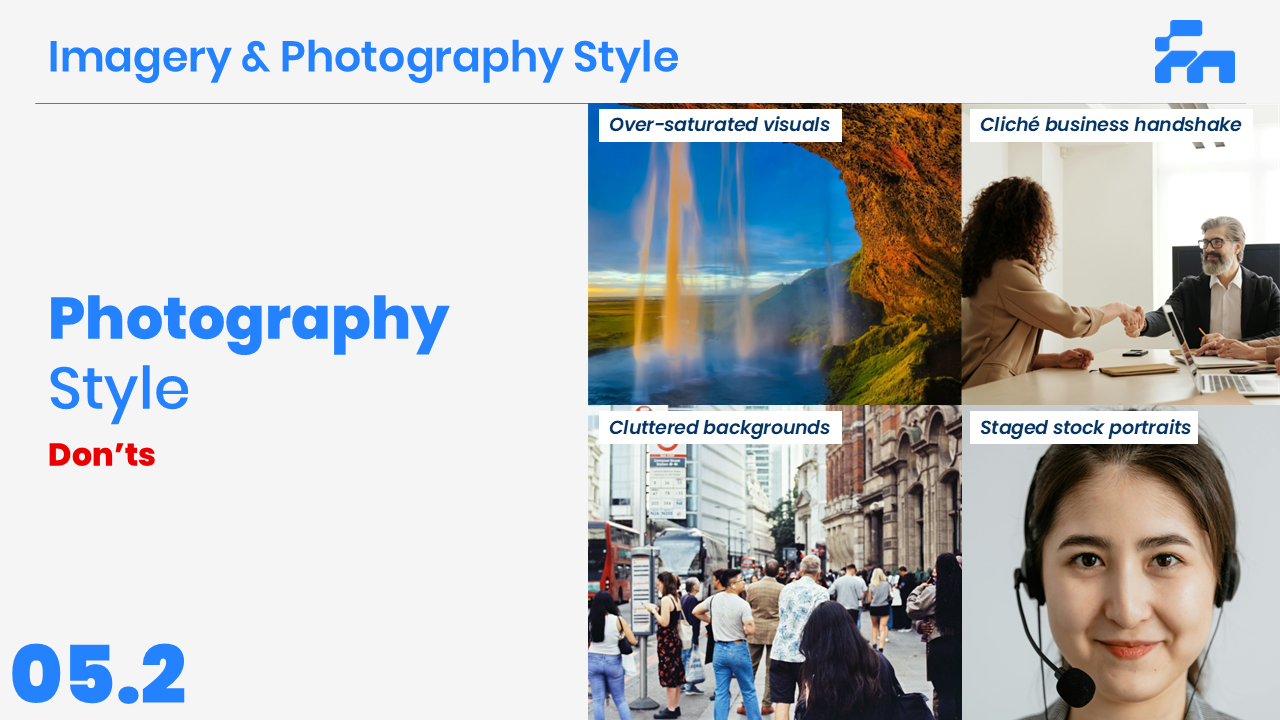Image resolution: width=1280 pixels, height=720 pixels.
Task: Select the 'Style' subtitle text
Action: (118, 389)
